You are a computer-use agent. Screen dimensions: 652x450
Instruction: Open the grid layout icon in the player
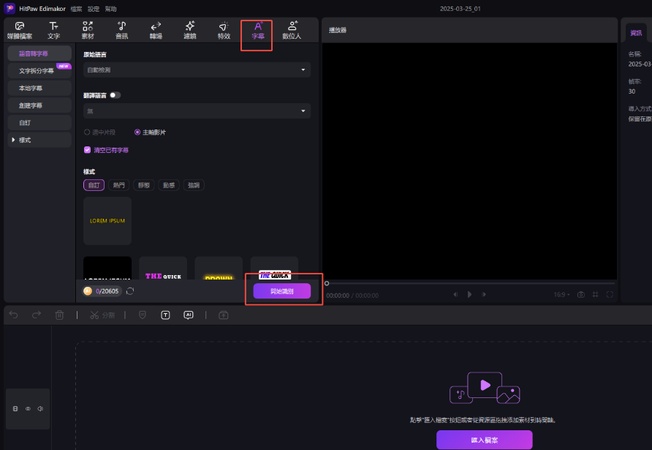(595, 294)
